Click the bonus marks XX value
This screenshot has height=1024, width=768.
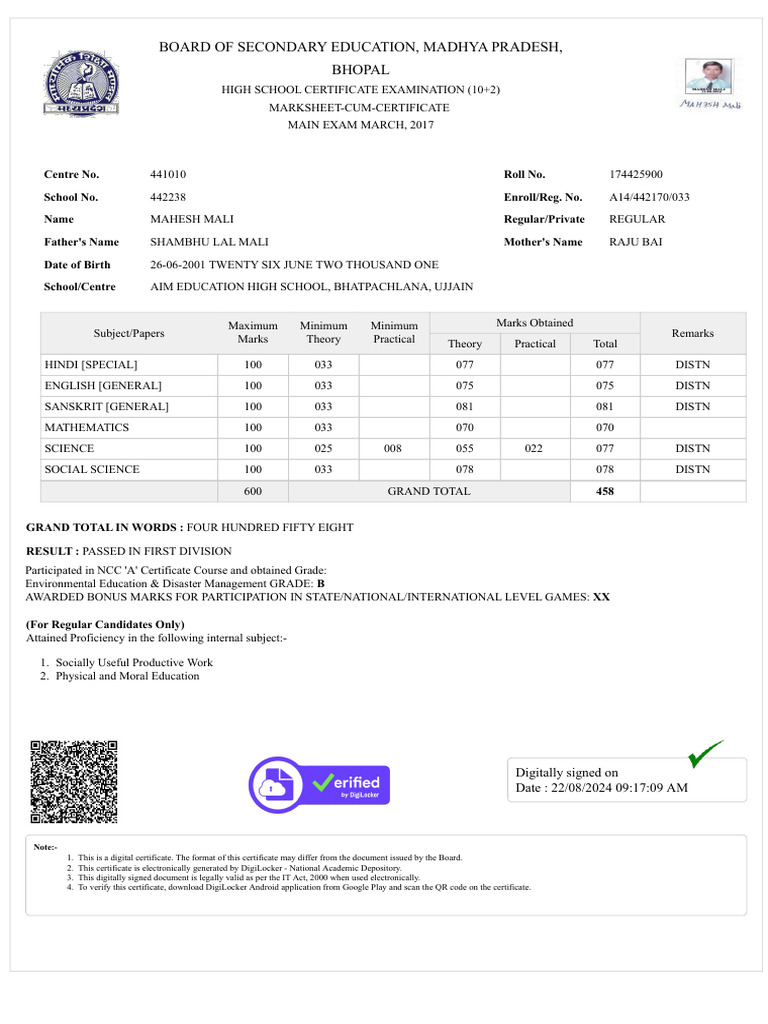(x=601, y=598)
